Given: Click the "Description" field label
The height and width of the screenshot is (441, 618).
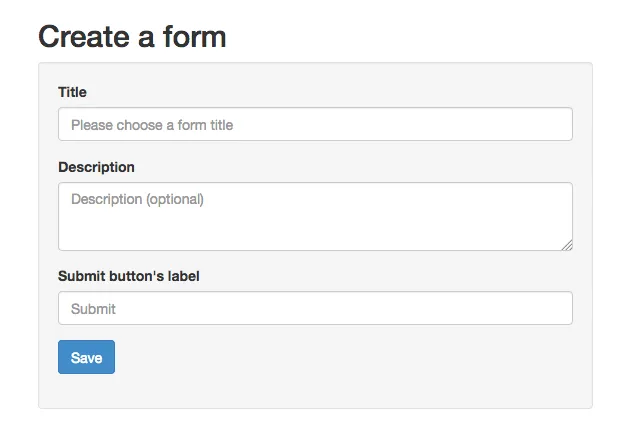Looking at the screenshot, I should point(96,167).
